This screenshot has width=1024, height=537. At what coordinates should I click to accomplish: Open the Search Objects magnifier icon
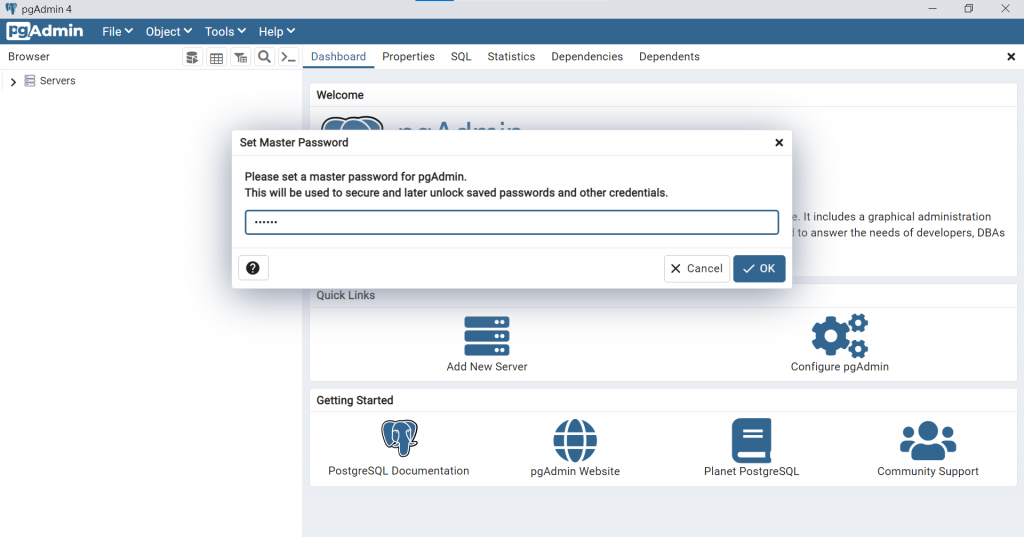tap(264, 57)
